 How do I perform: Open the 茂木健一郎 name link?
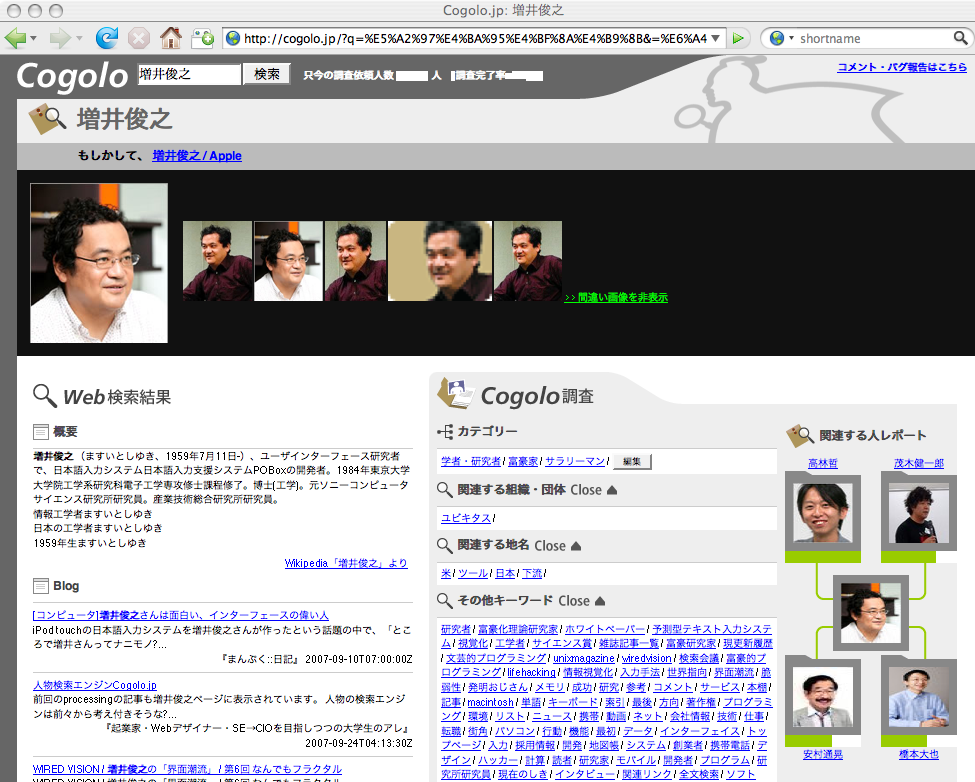(919, 463)
